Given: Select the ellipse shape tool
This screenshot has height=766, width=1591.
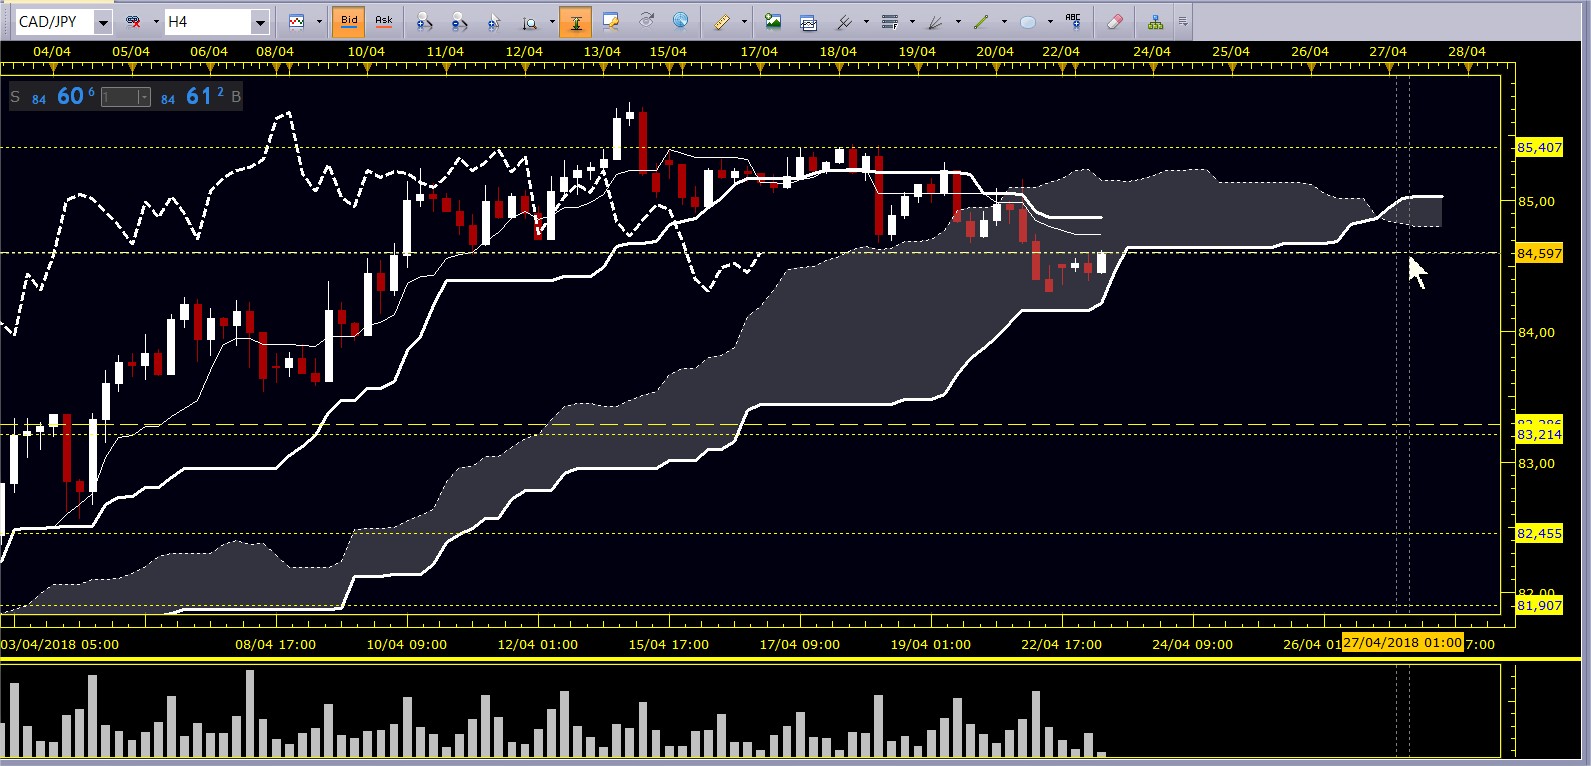Looking at the screenshot, I should [x=1028, y=21].
